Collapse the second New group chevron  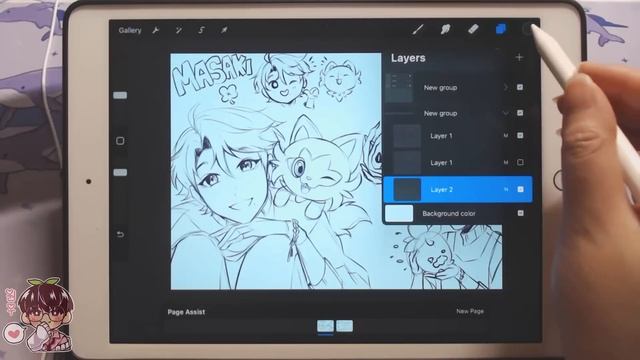[x=506, y=113]
